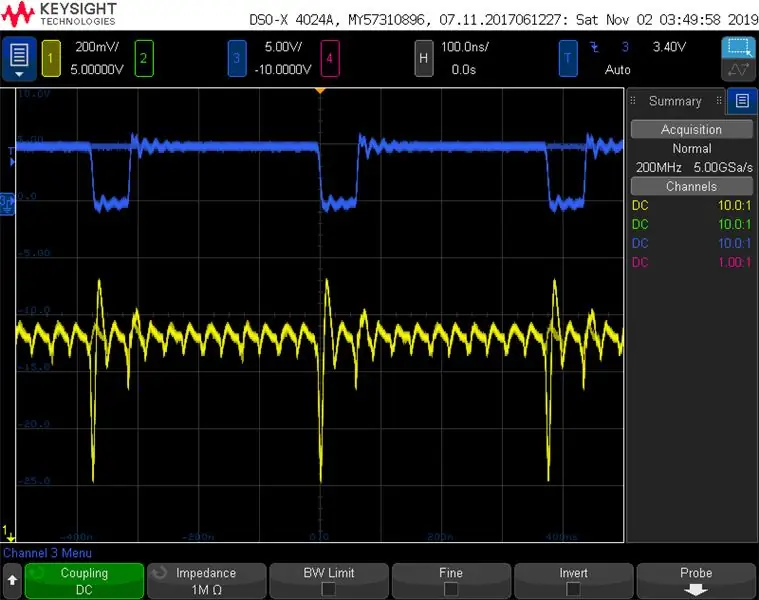Open the Horizontal H settings button

point(424,59)
